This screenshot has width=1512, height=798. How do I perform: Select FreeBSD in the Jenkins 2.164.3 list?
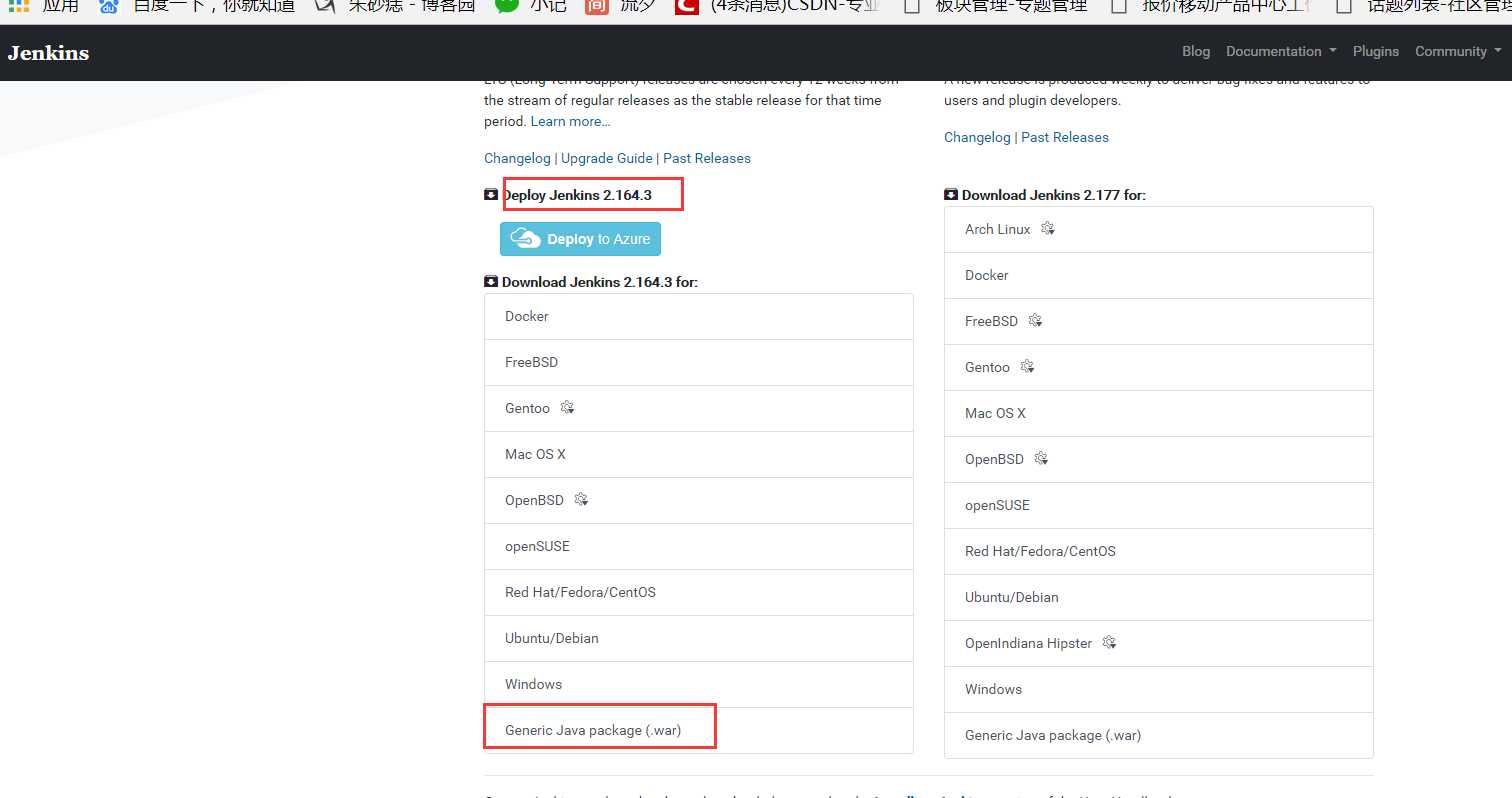(699, 362)
